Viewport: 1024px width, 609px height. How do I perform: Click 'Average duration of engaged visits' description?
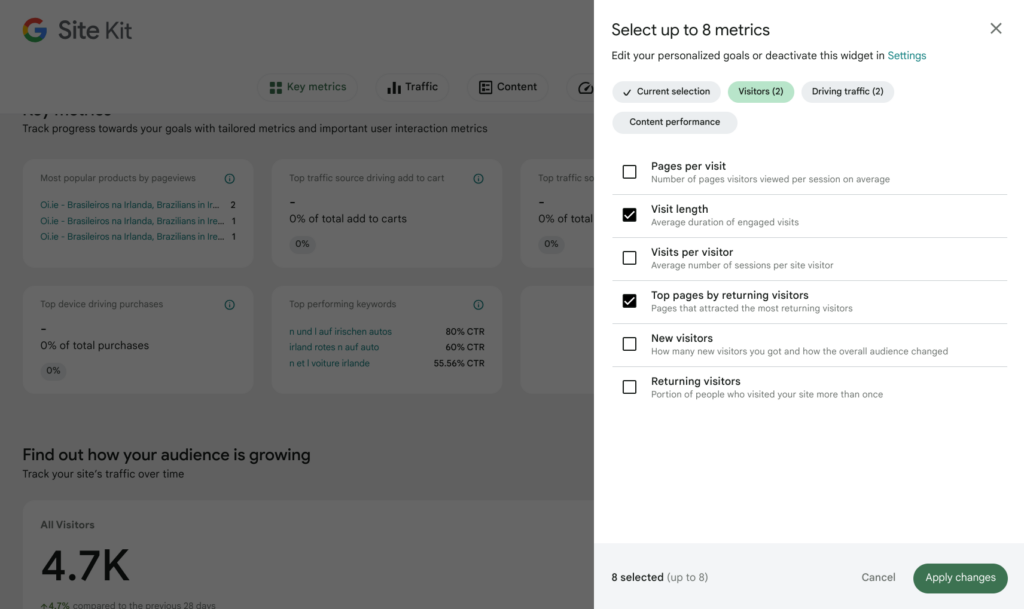pyautogui.click(x=725, y=223)
